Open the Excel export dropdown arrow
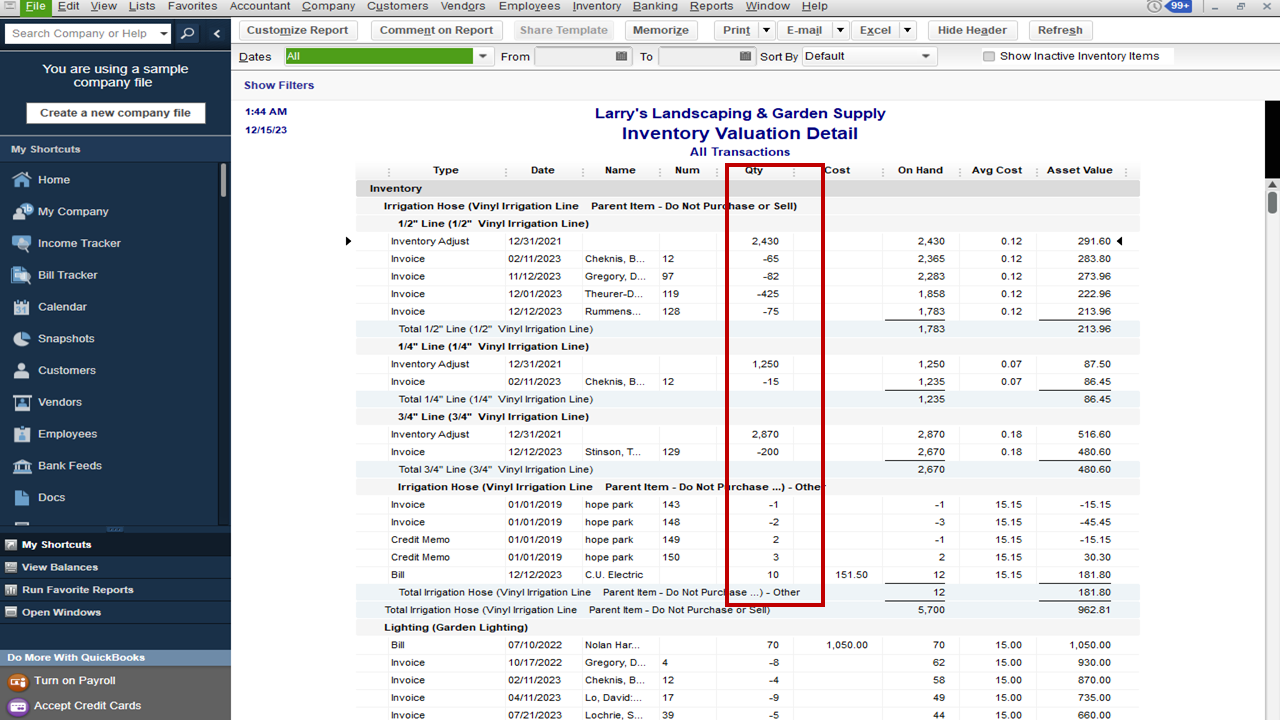 907,30
